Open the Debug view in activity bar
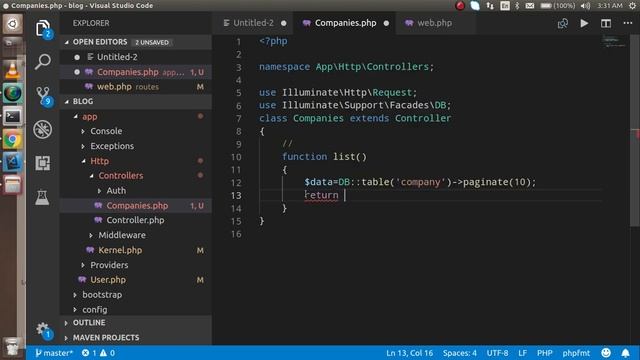 [42, 129]
